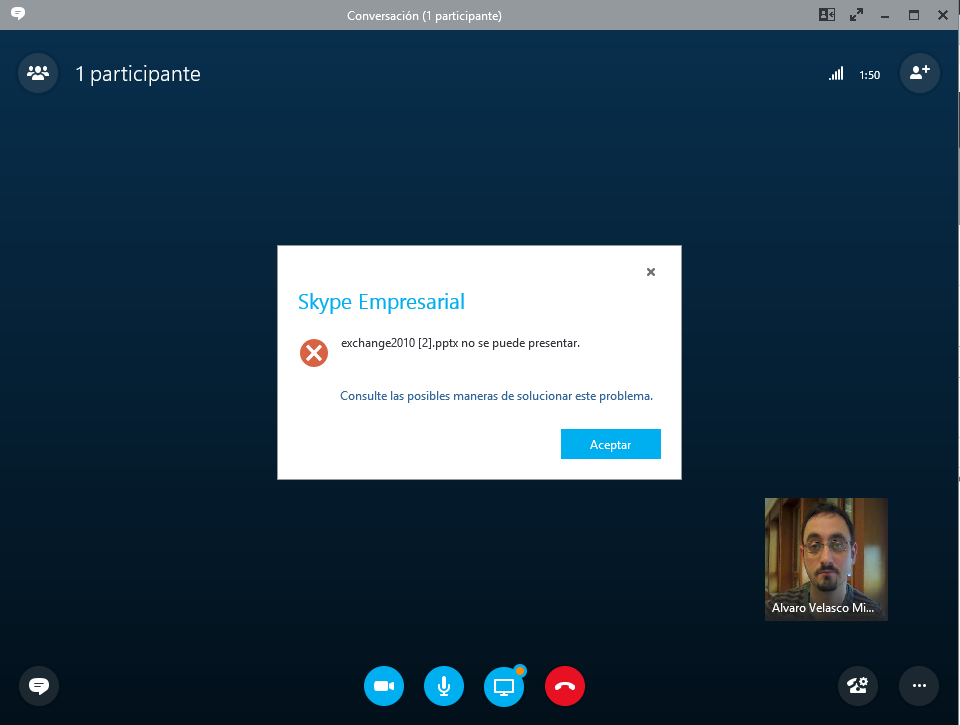960x725 pixels.
Task: Click the exchange2010 [2].pptx error message
Action: (460, 343)
